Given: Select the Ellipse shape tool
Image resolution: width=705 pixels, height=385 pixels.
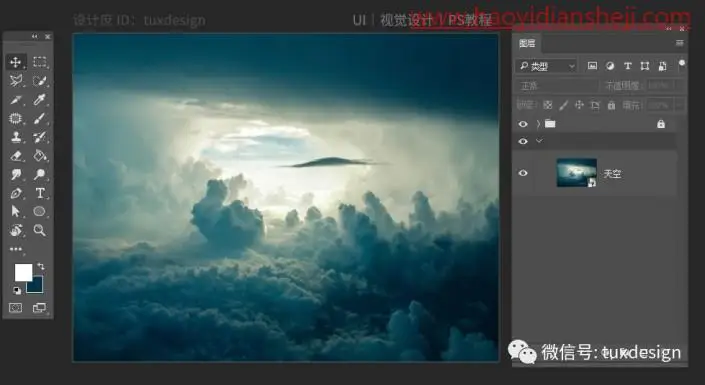Looking at the screenshot, I should coord(40,211).
